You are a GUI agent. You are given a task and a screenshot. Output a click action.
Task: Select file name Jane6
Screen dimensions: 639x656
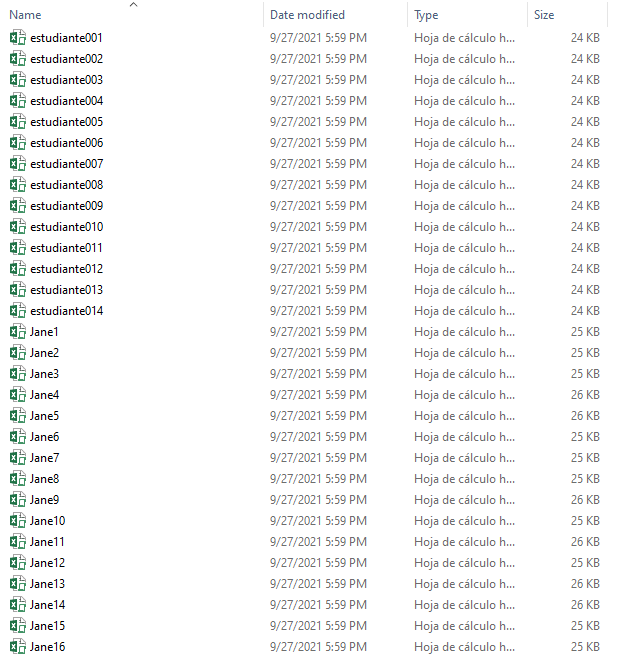pyautogui.click(x=44, y=437)
